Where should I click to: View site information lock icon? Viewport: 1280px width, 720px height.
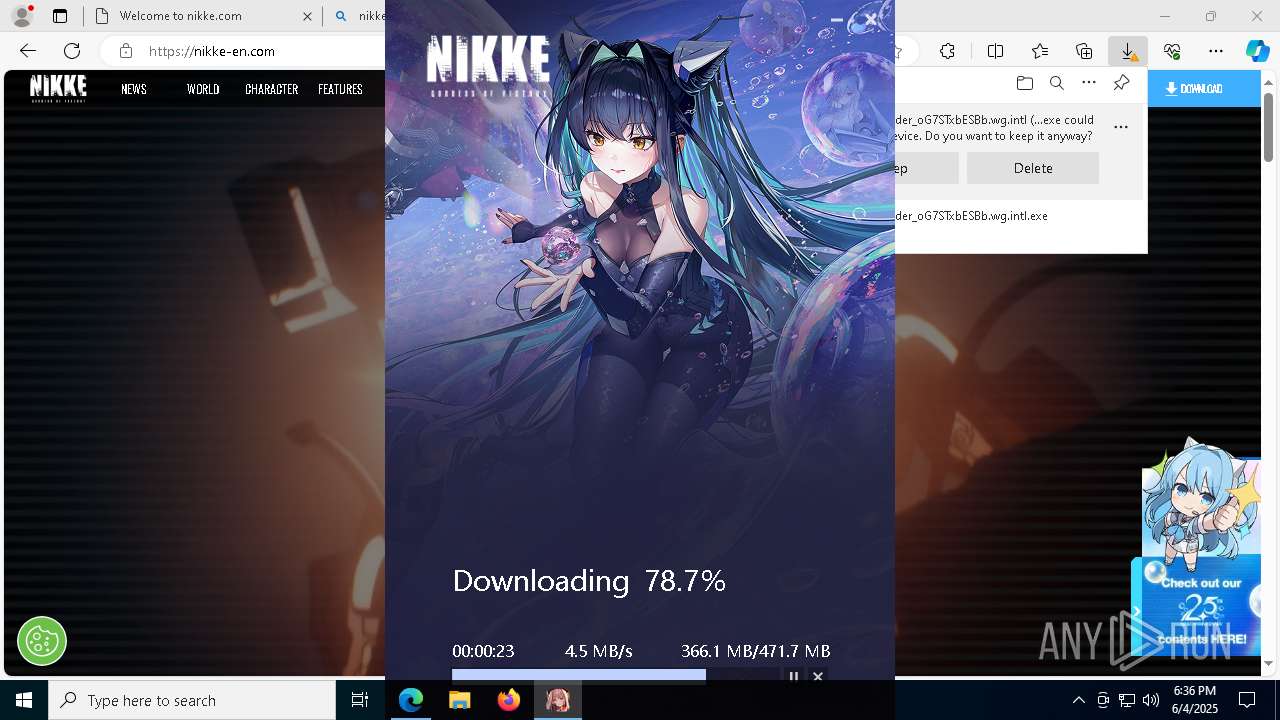point(125,51)
